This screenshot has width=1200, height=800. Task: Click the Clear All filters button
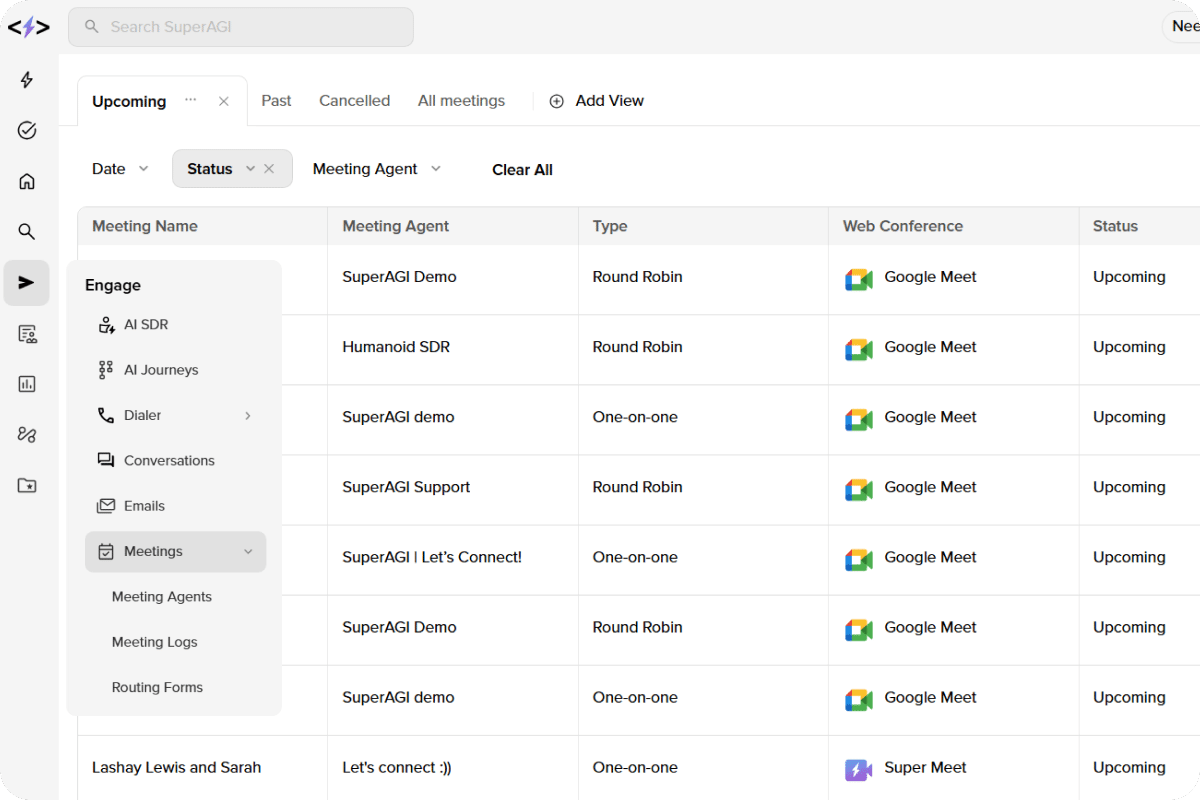(x=522, y=170)
